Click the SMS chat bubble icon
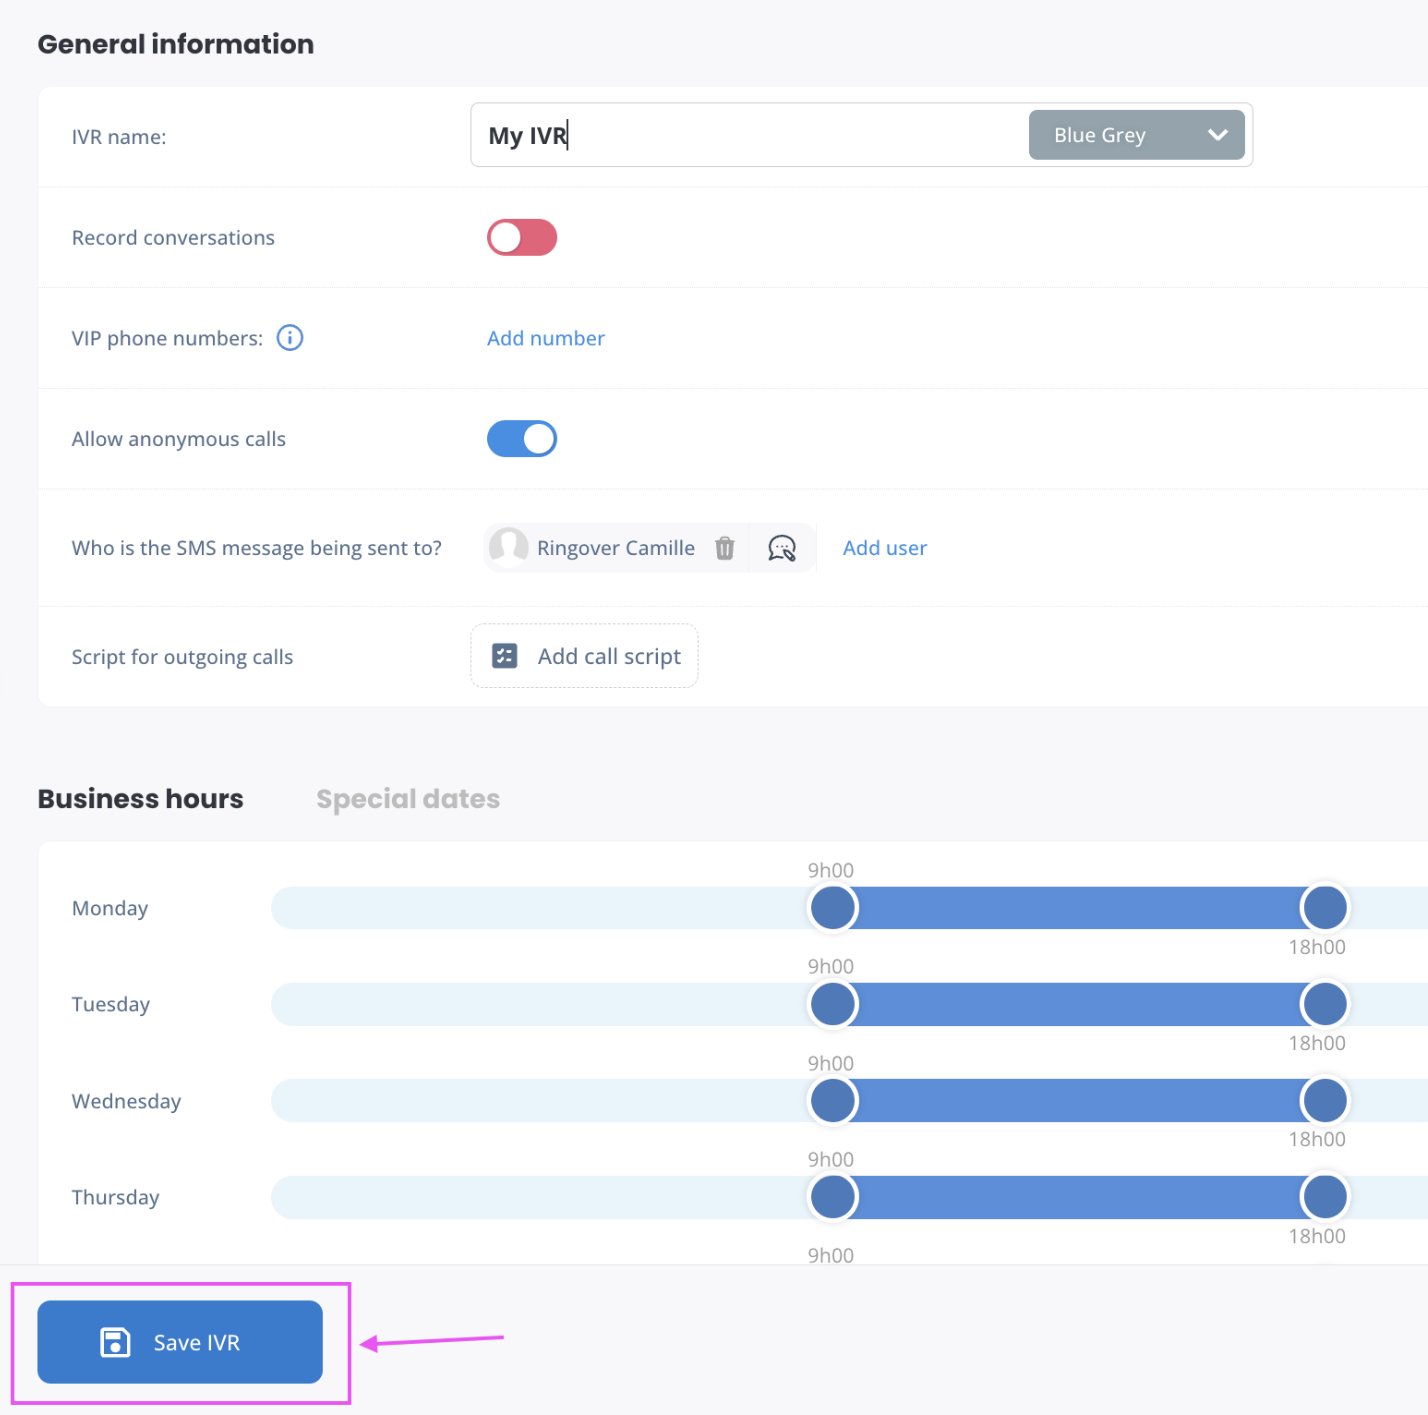The width and height of the screenshot is (1428, 1415). pyautogui.click(x=782, y=548)
